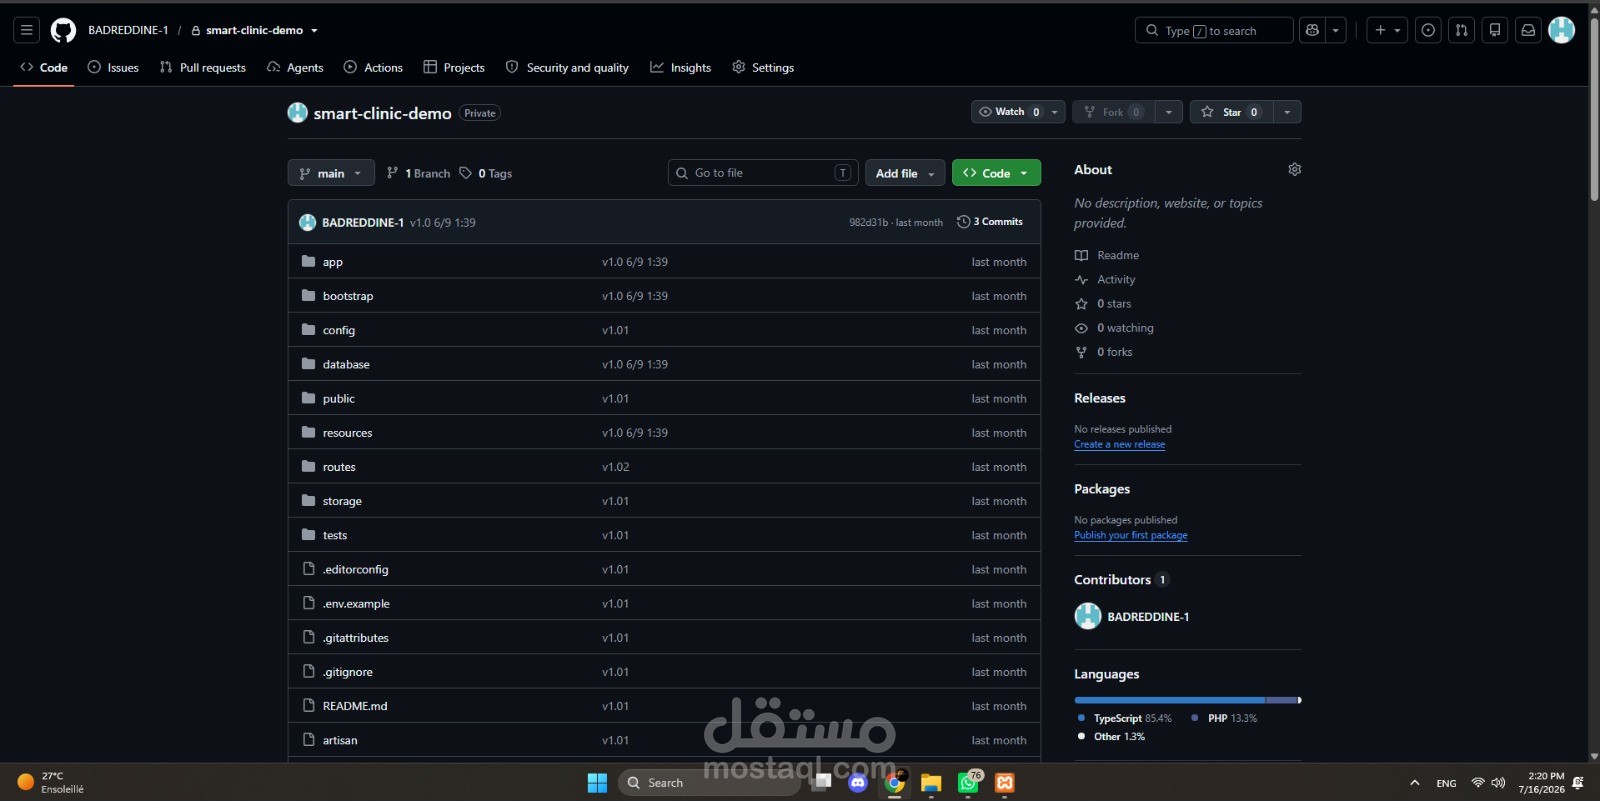Open the Insights tab

[681, 67]
